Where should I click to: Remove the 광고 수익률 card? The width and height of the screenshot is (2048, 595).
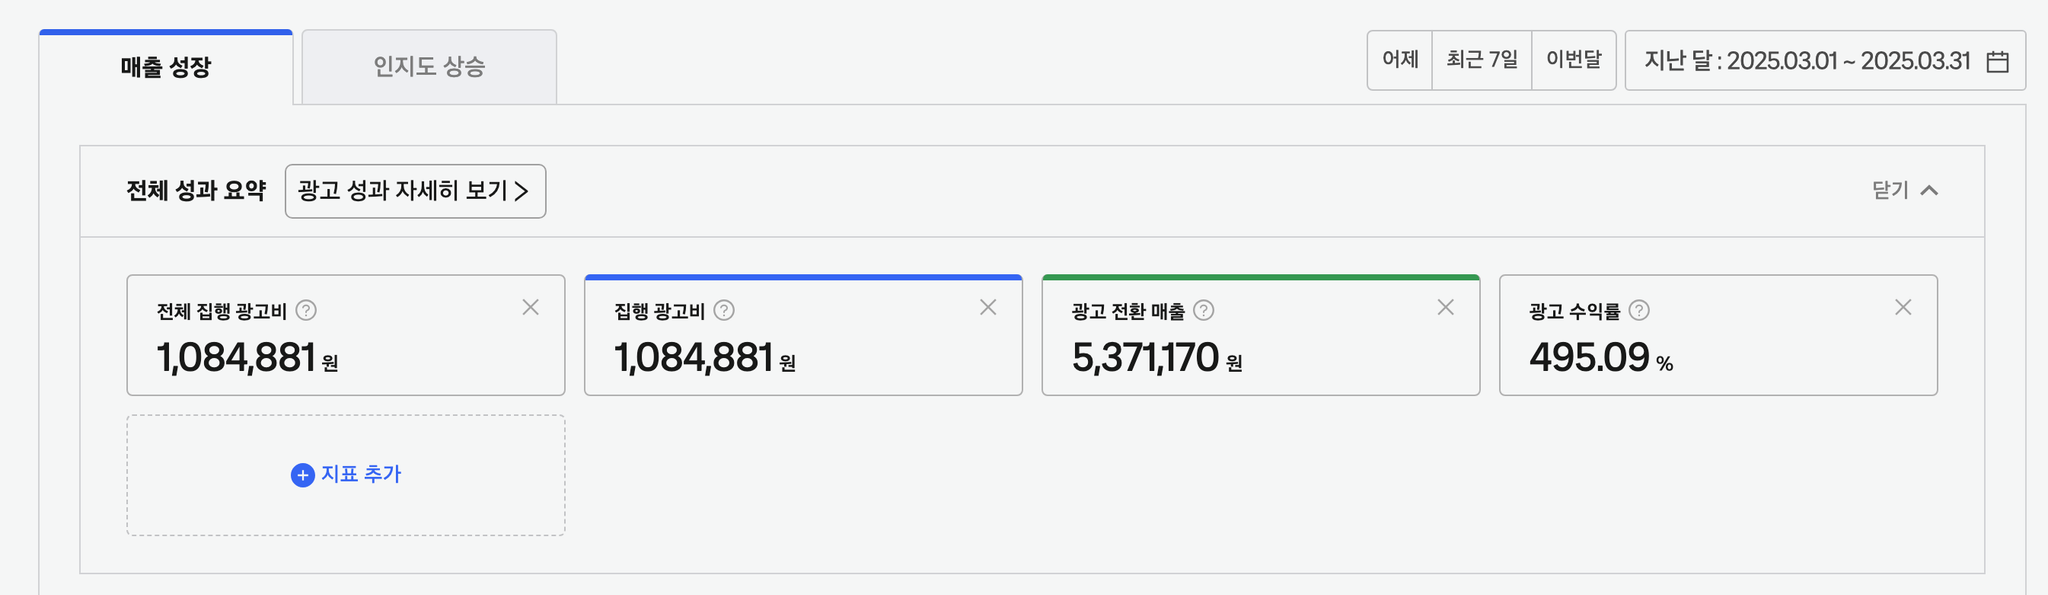(1903, 308)
